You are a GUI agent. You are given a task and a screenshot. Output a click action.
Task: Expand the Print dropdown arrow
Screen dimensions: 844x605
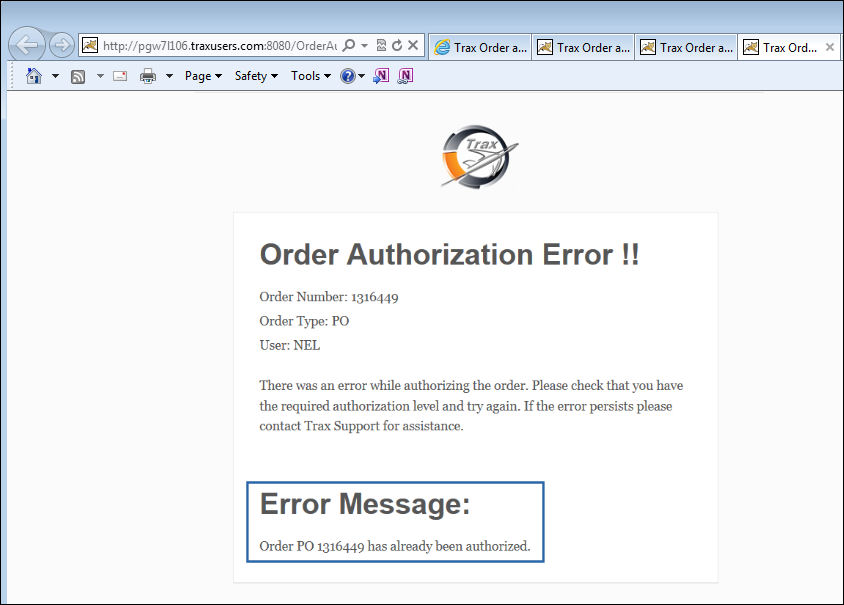[169, 76]
